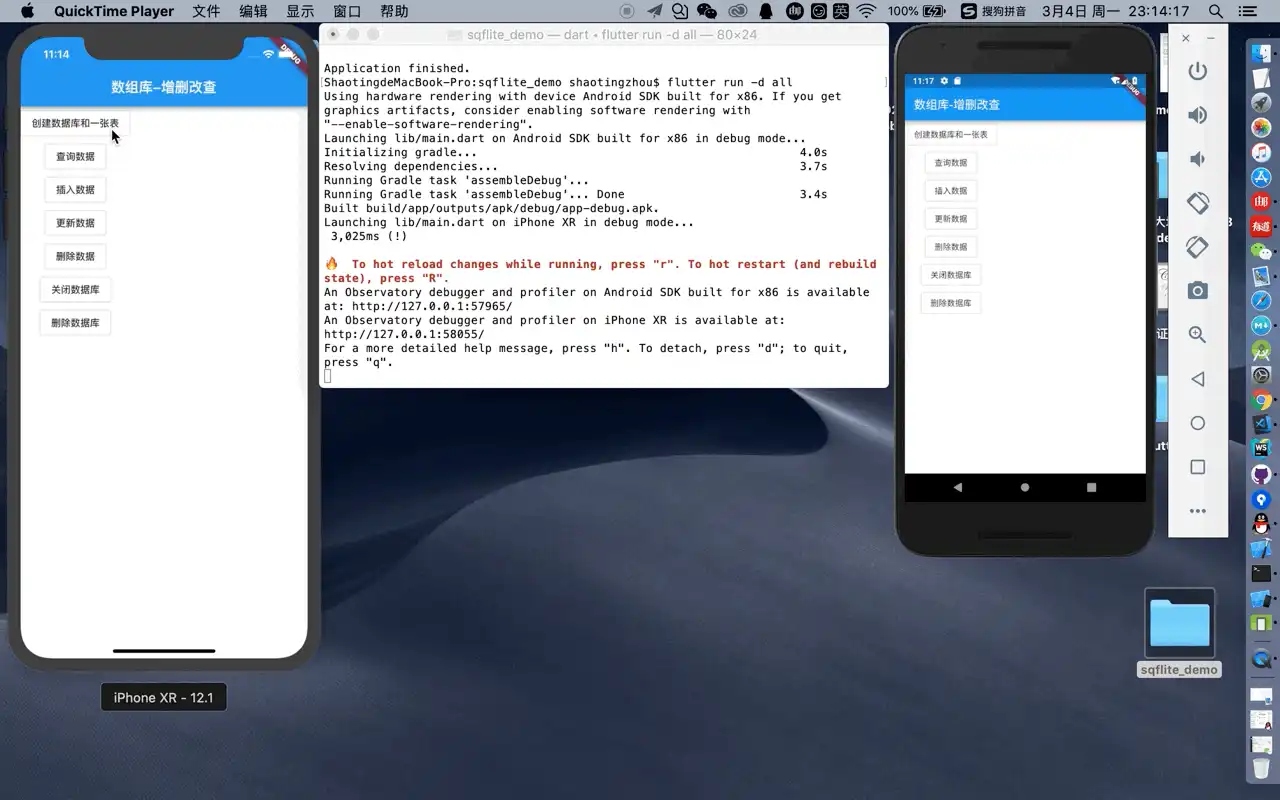This screenshot has width=1280, height=800.
Task: Open iTunes from the Dock
Action: 1261,152
